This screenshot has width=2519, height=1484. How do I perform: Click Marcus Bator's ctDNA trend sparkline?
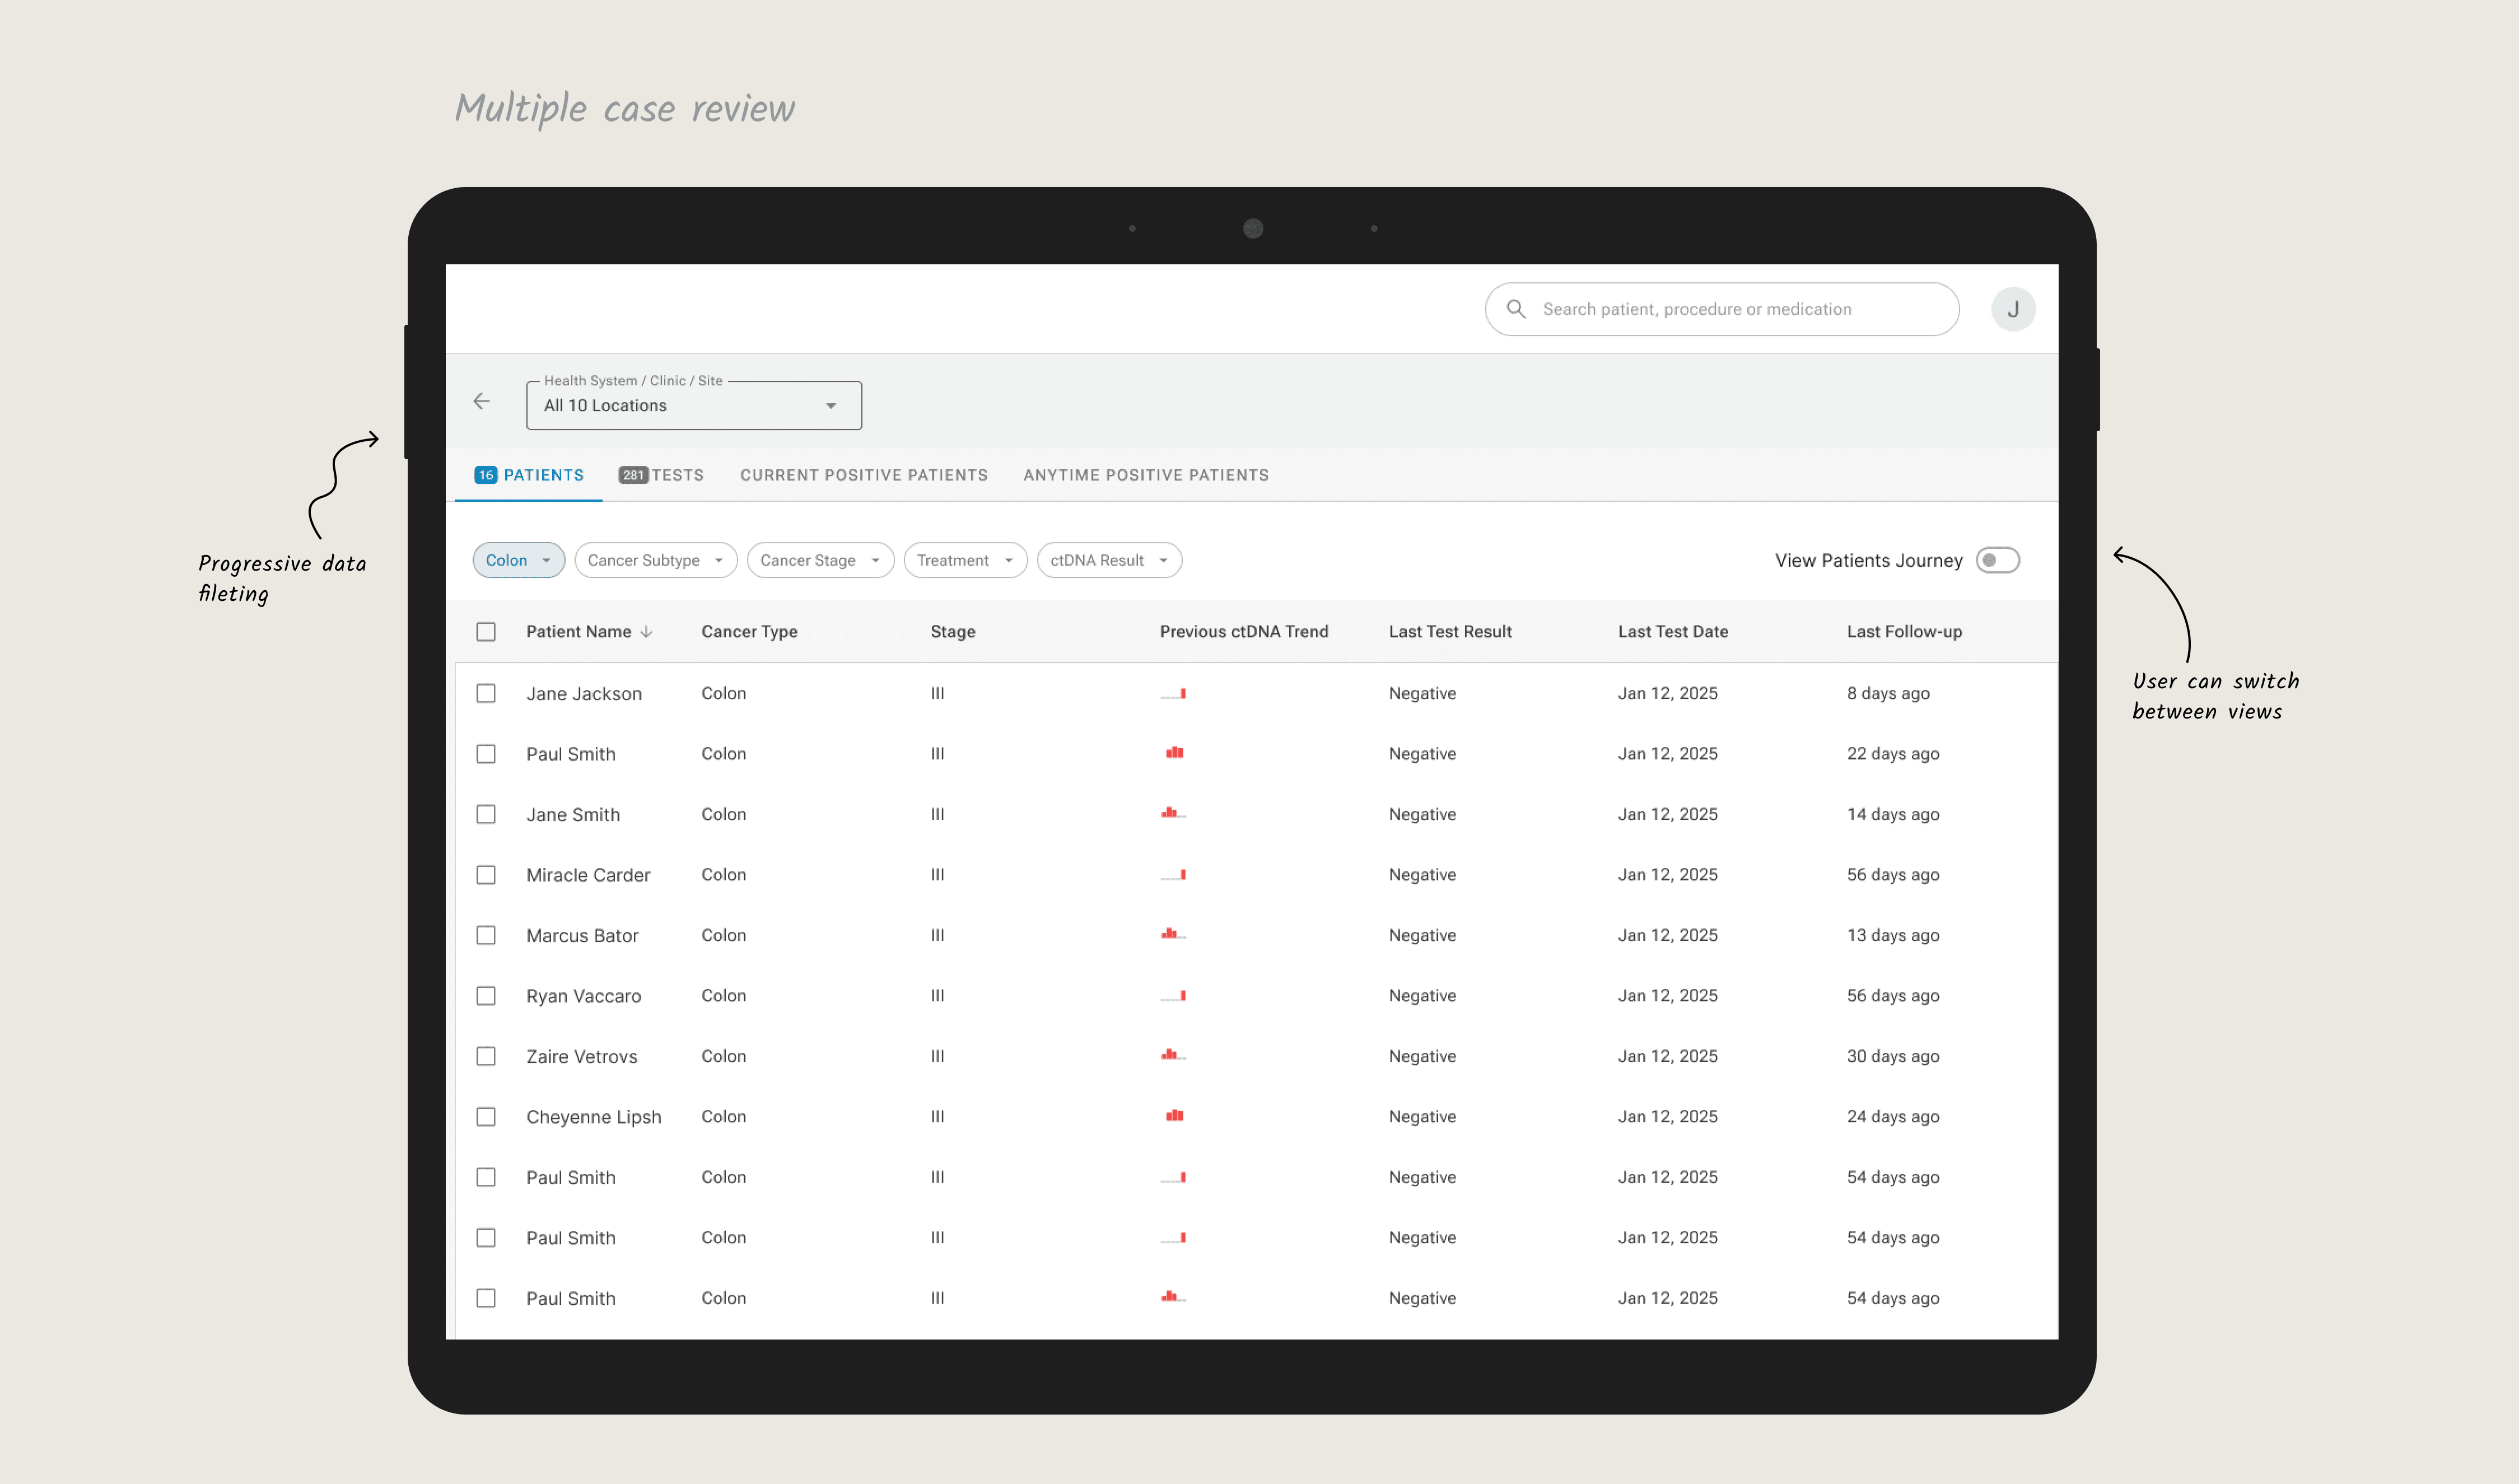coord(1172,934)
